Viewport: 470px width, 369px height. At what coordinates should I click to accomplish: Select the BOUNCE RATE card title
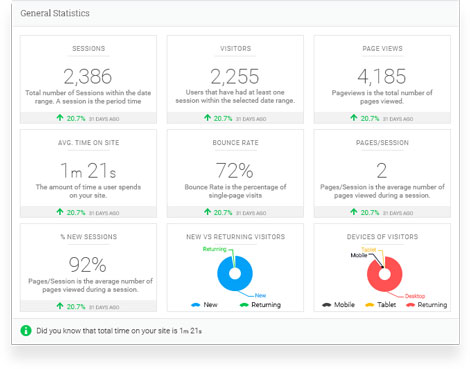coord(235,143)
